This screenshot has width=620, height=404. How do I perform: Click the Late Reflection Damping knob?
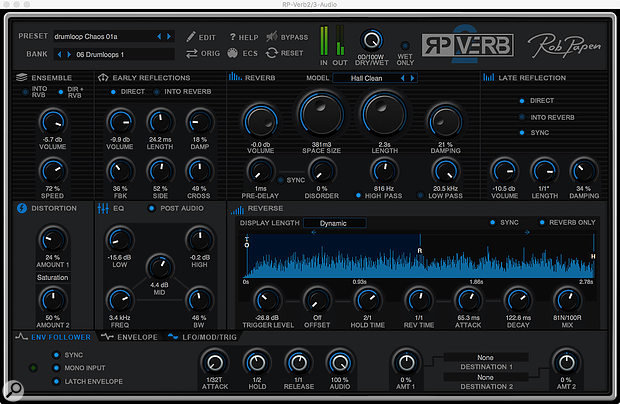583,171
